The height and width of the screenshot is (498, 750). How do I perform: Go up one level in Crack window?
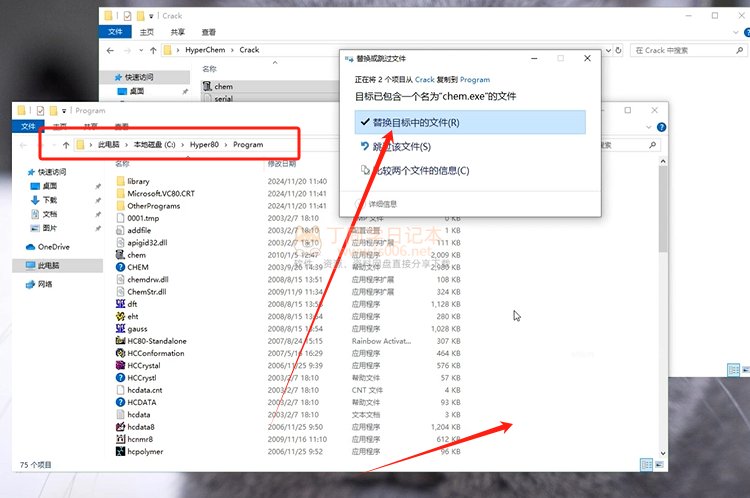point(153,50)
